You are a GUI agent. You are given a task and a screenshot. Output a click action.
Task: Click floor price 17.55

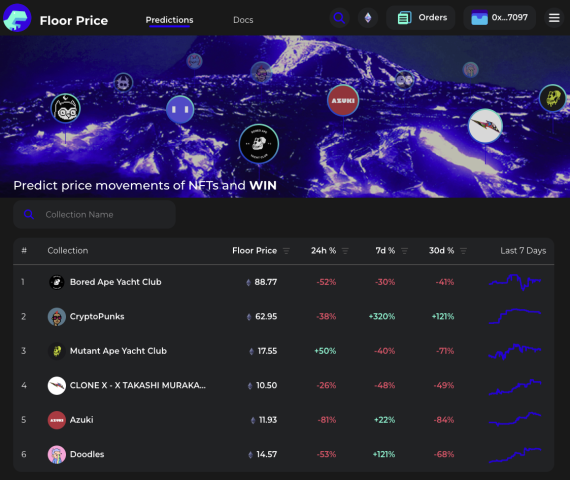click(x=267, y=351)
